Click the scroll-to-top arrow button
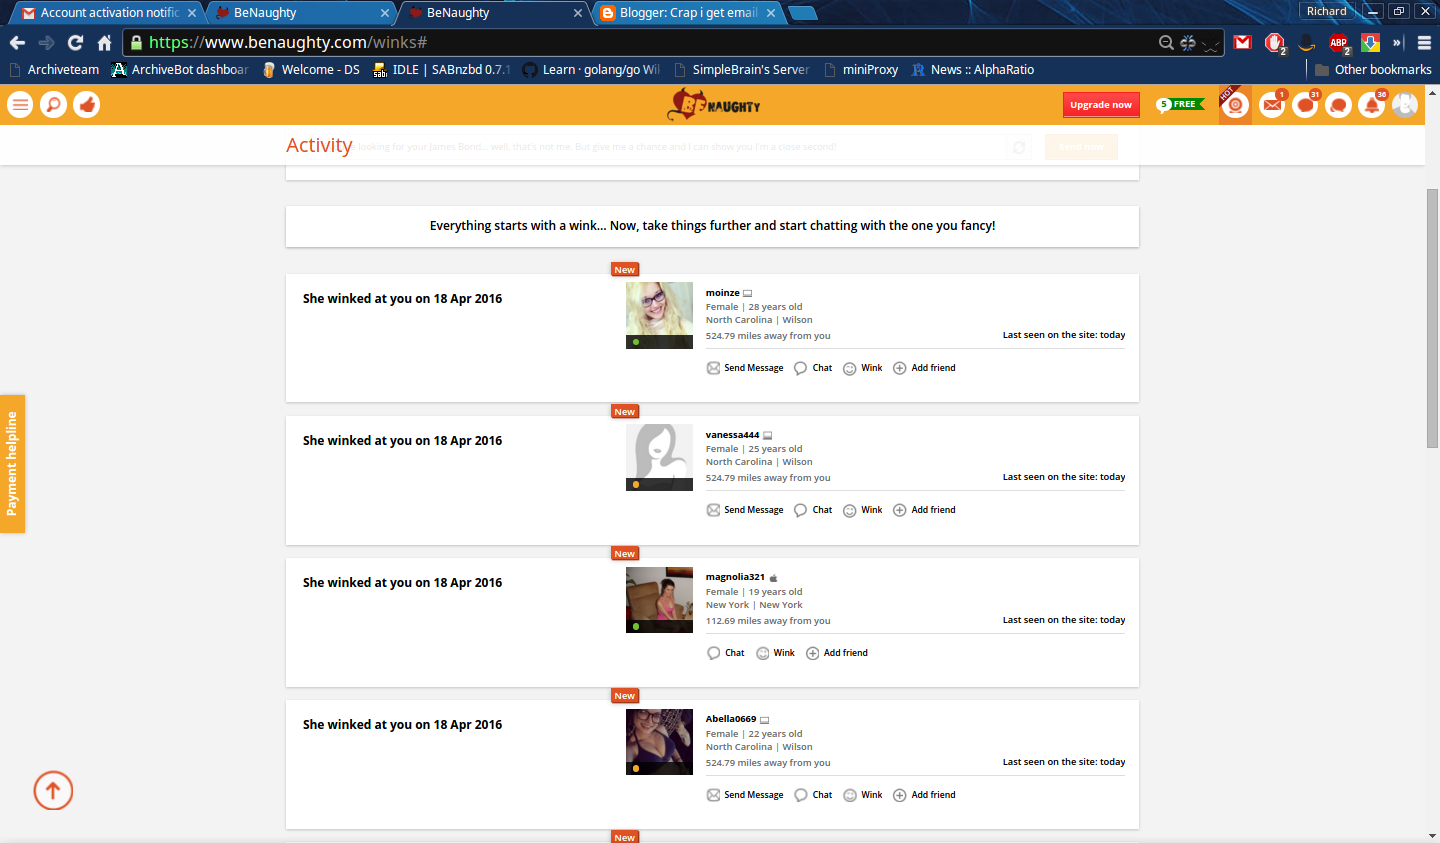The width and height of the screenshot is (1440, 843). tap(53, 790)
